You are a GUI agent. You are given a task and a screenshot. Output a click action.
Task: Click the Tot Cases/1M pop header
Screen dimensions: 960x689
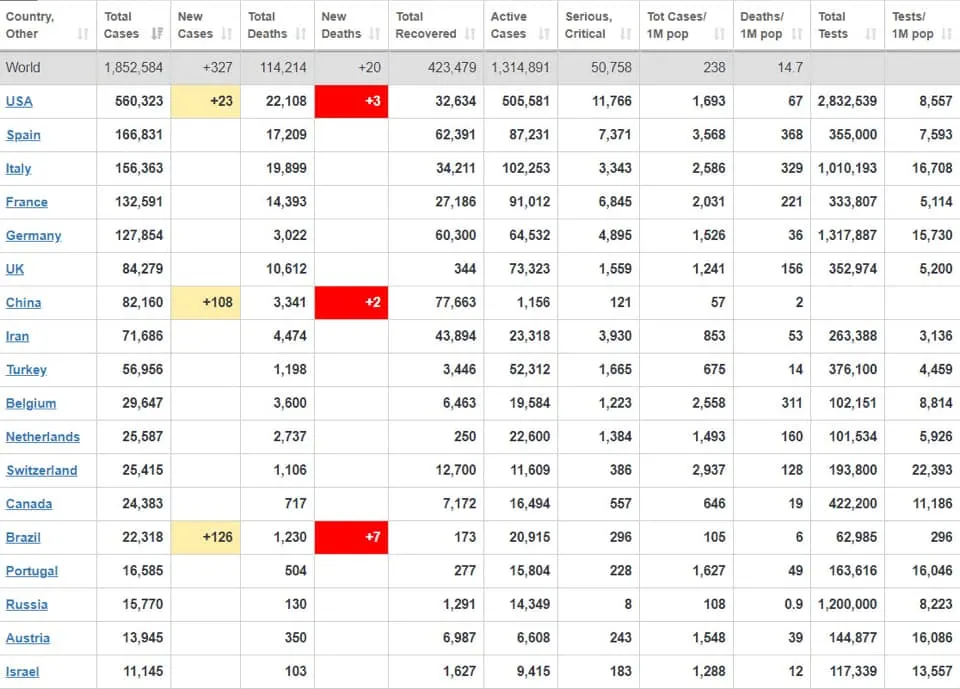coord(677,25)
